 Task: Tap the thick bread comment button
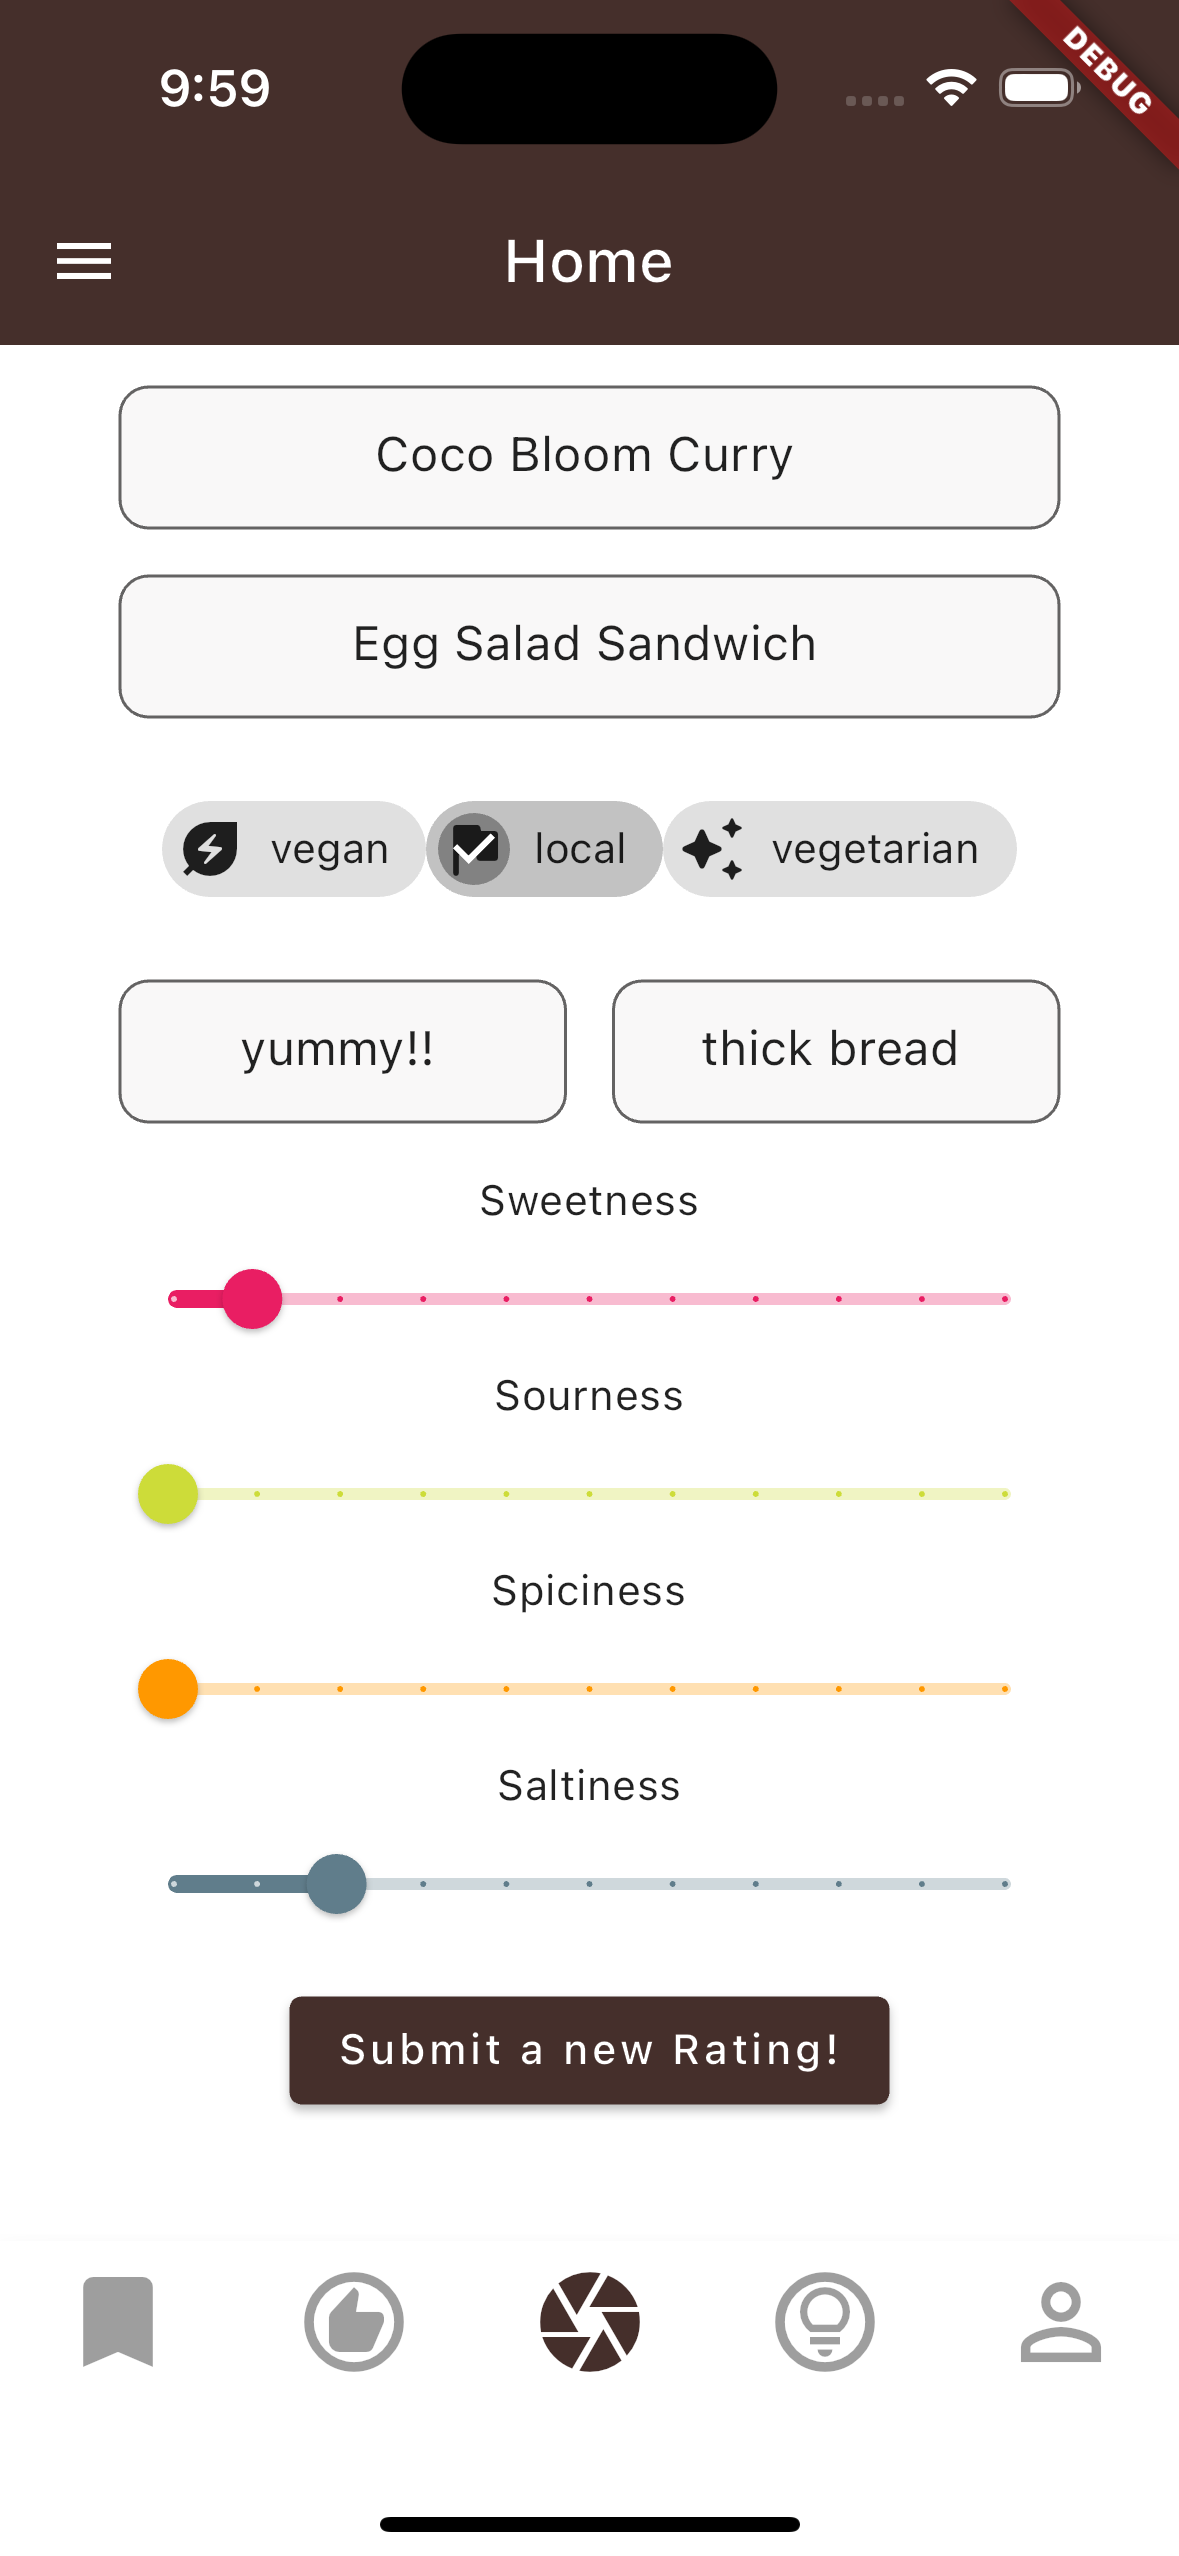pyautogui.click(x=836, y=1051)
